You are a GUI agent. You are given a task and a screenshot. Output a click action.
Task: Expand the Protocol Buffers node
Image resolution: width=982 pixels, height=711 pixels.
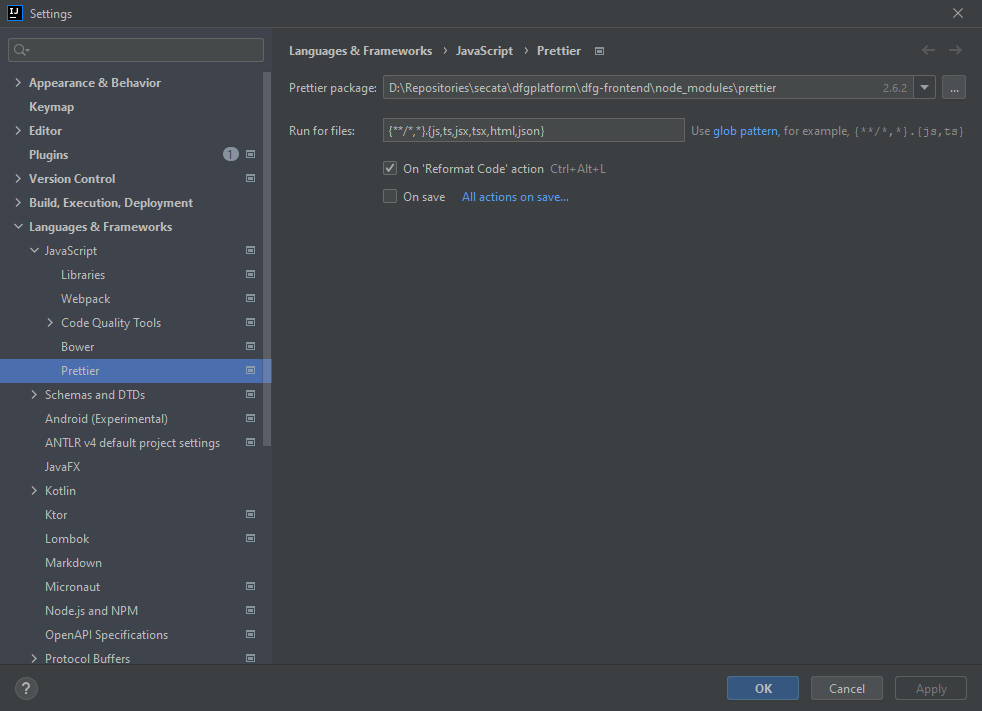click(x=34, y=658)
